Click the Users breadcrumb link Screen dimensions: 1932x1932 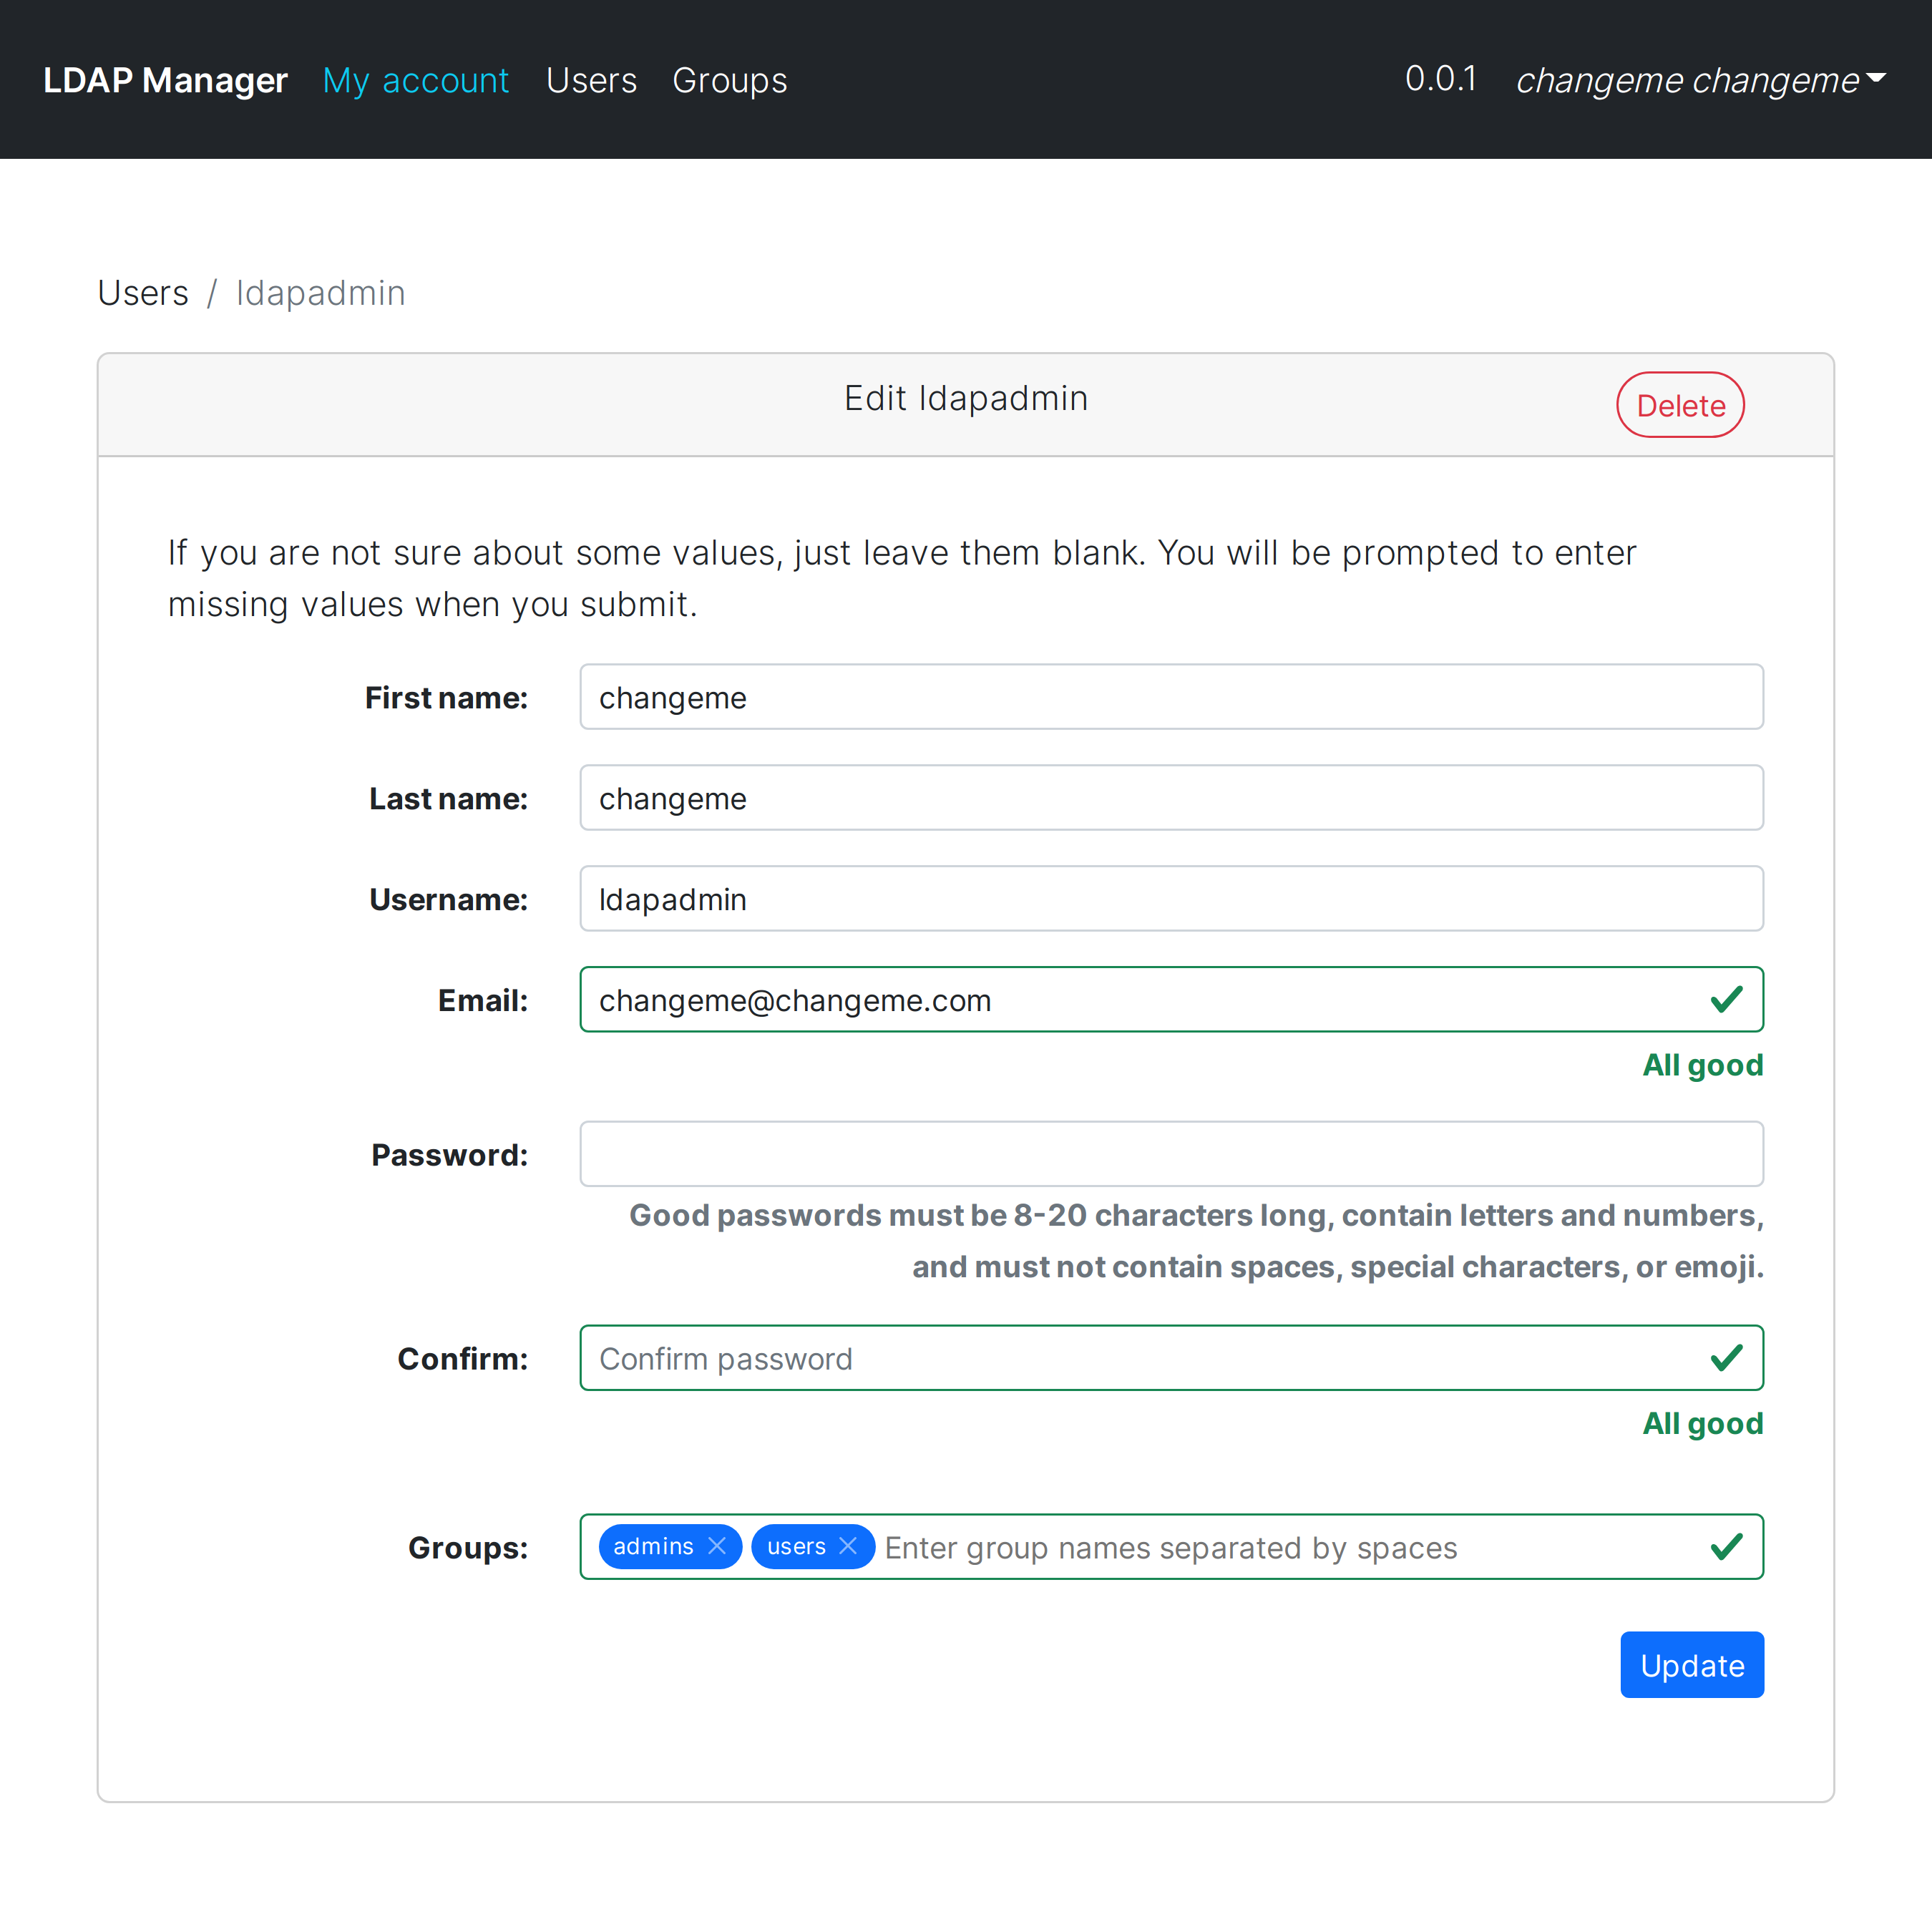point(143,293)
